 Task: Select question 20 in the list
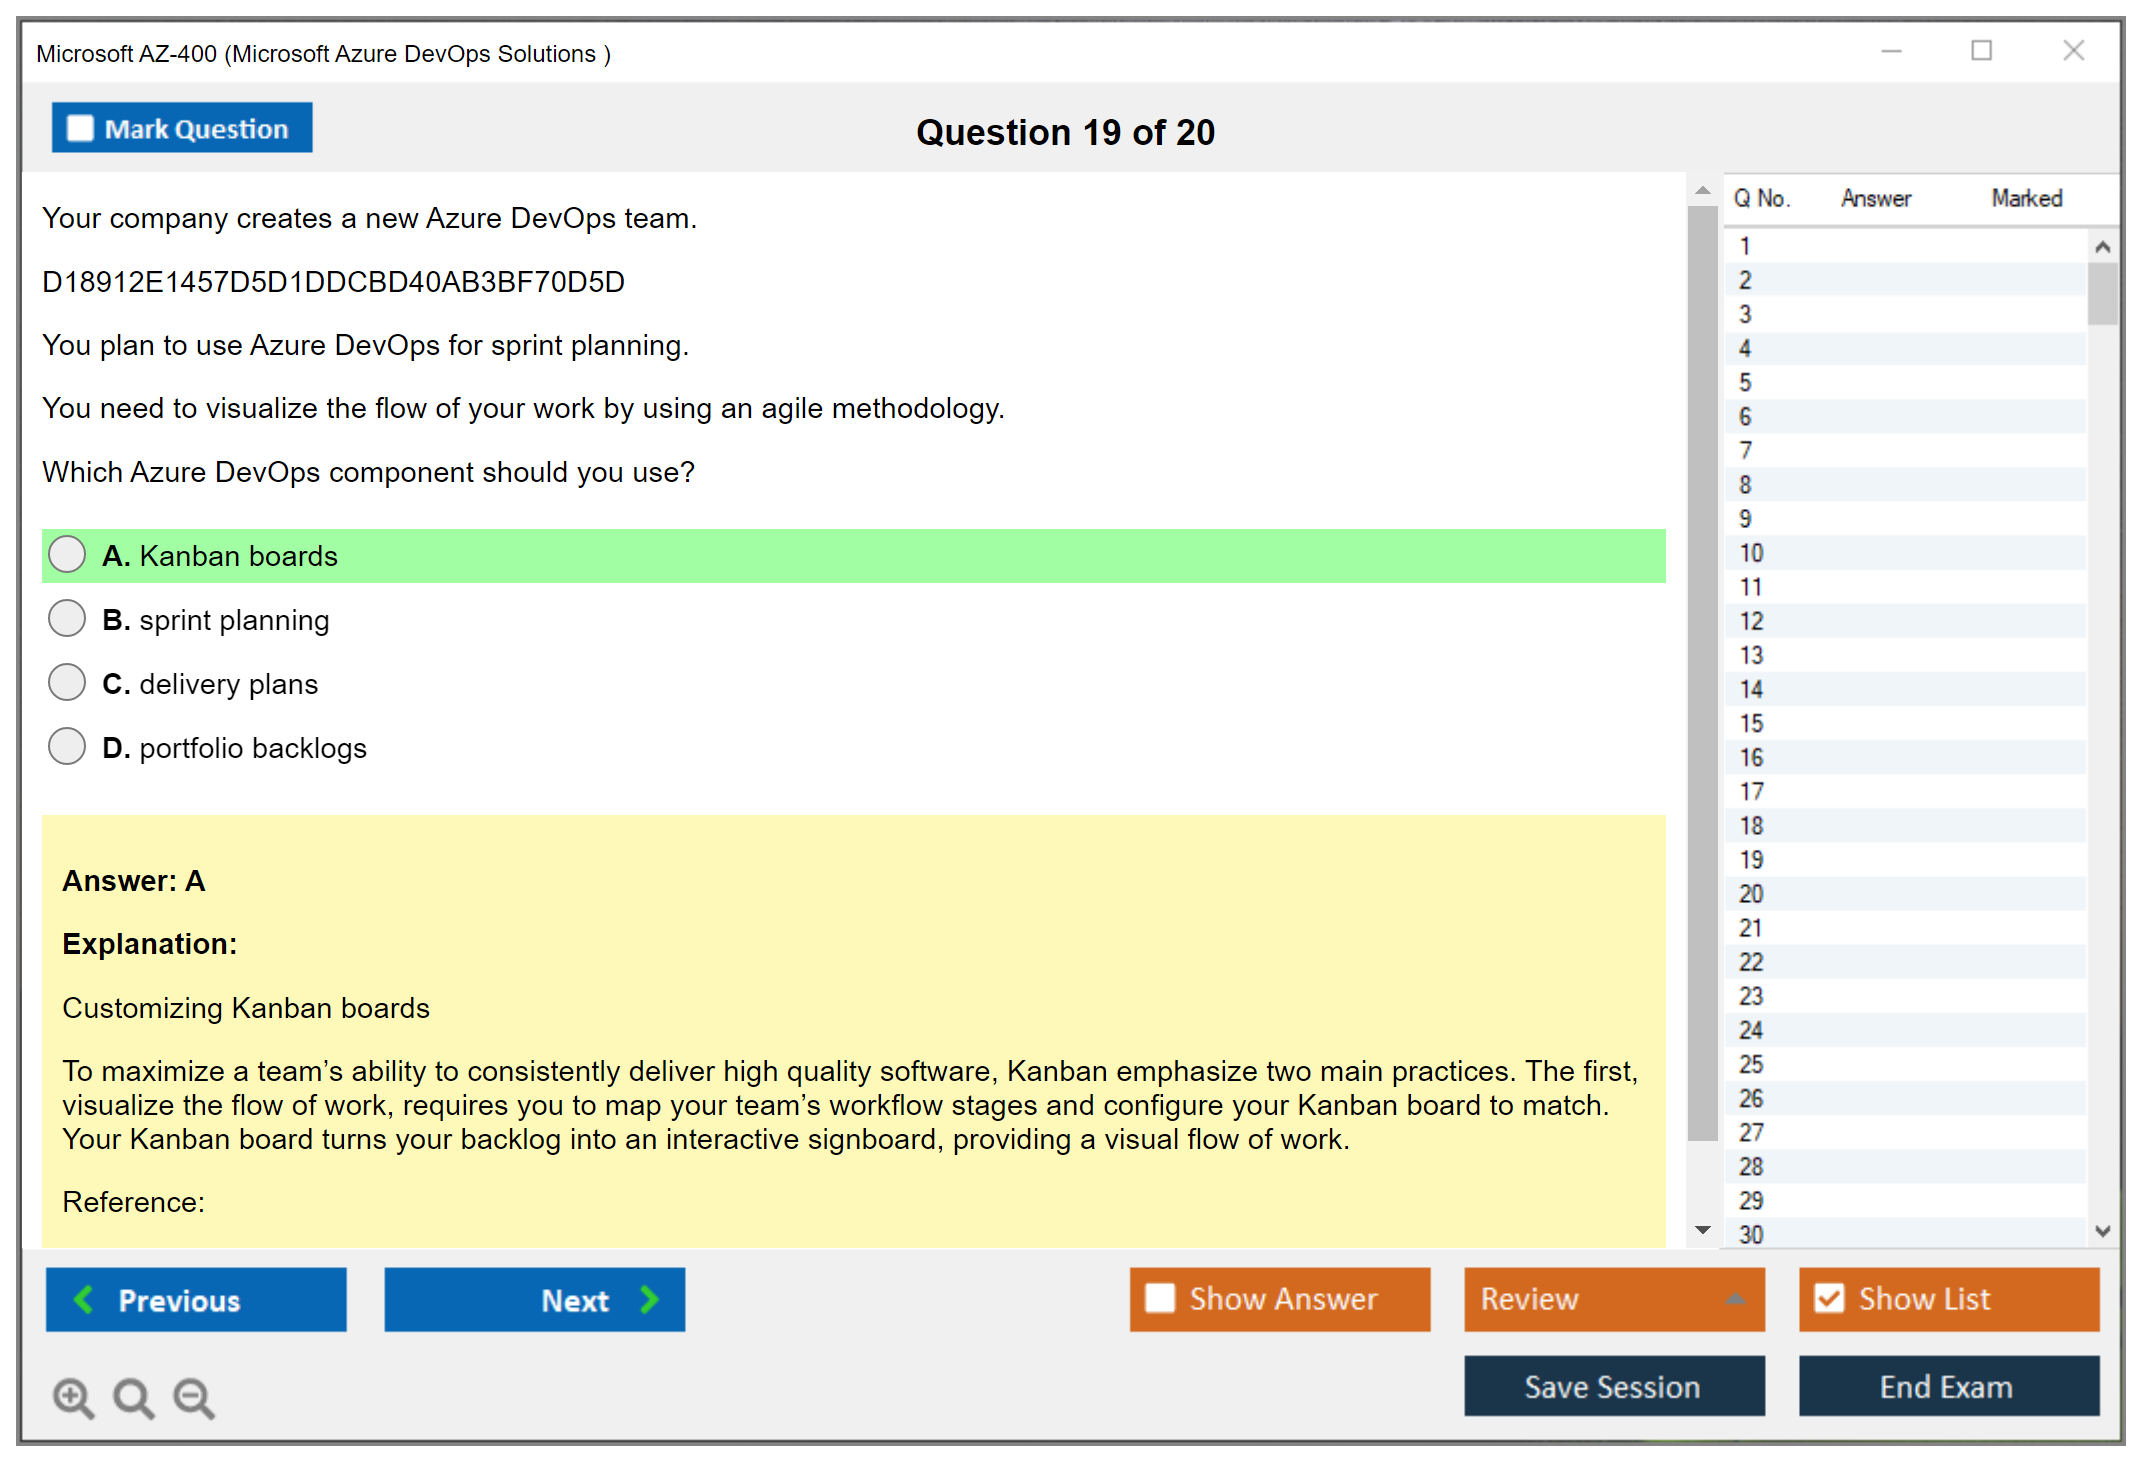[x=1751, y=894]
